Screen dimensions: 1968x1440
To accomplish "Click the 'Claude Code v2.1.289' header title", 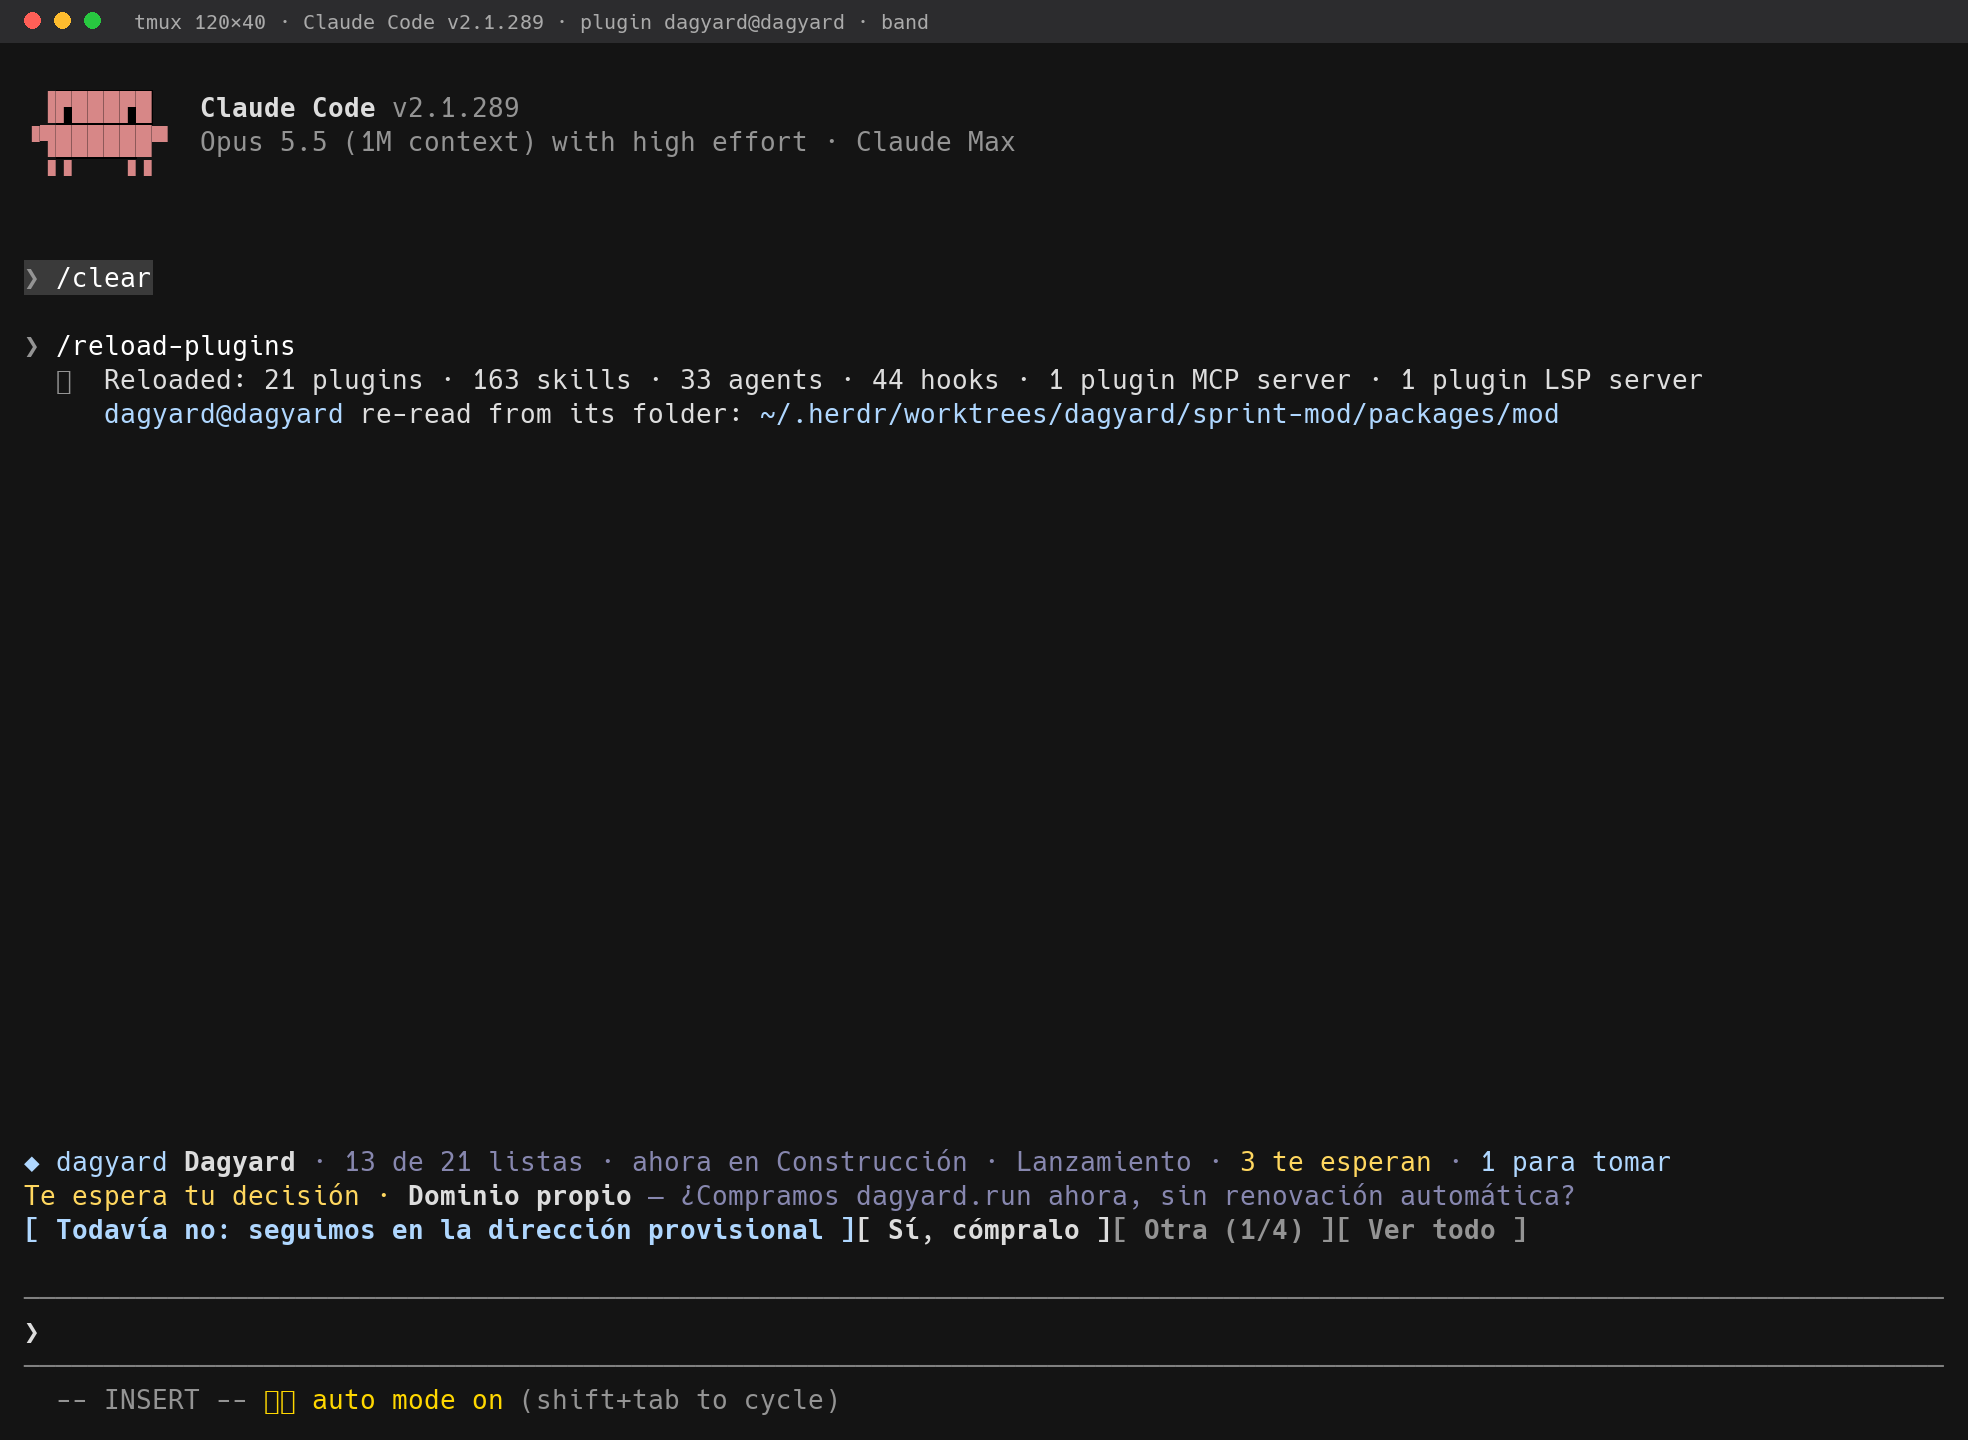I will coord(360,108).
